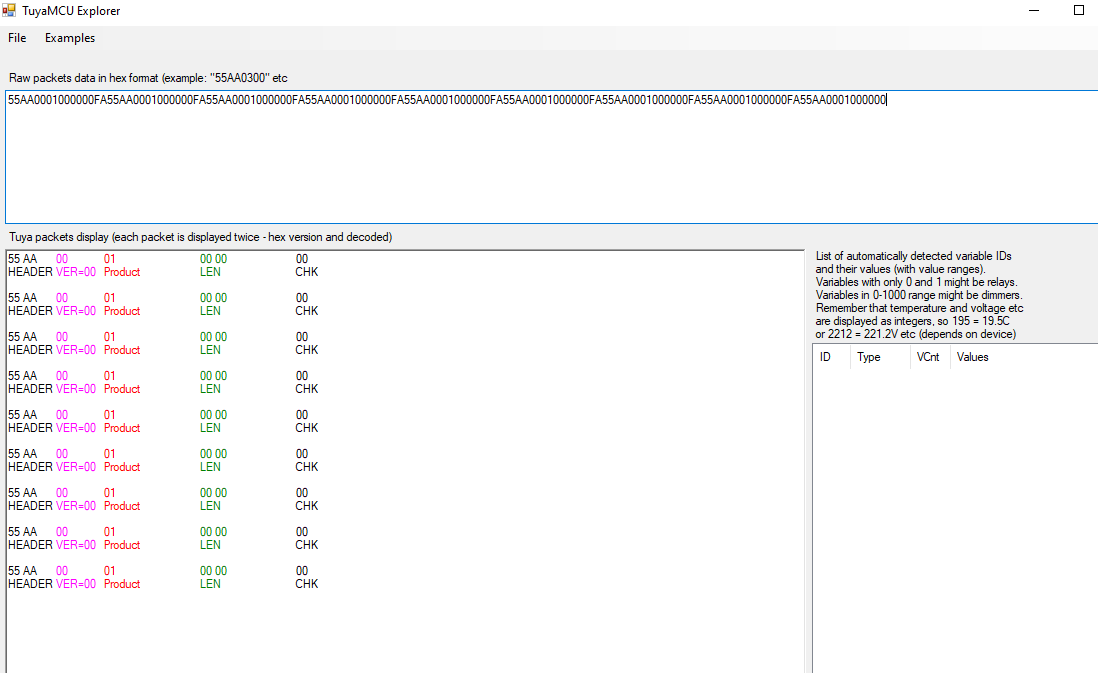Click the 'Tuya packets display' label
Image resolution: width=1098 pixels, height=673 pixels.
200,237
